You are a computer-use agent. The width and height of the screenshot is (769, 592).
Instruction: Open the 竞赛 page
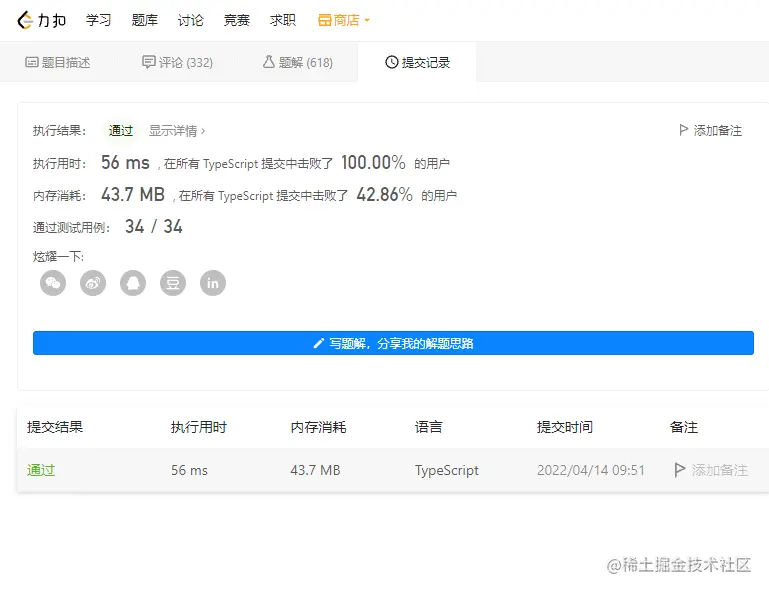click(x=236, y=20)
